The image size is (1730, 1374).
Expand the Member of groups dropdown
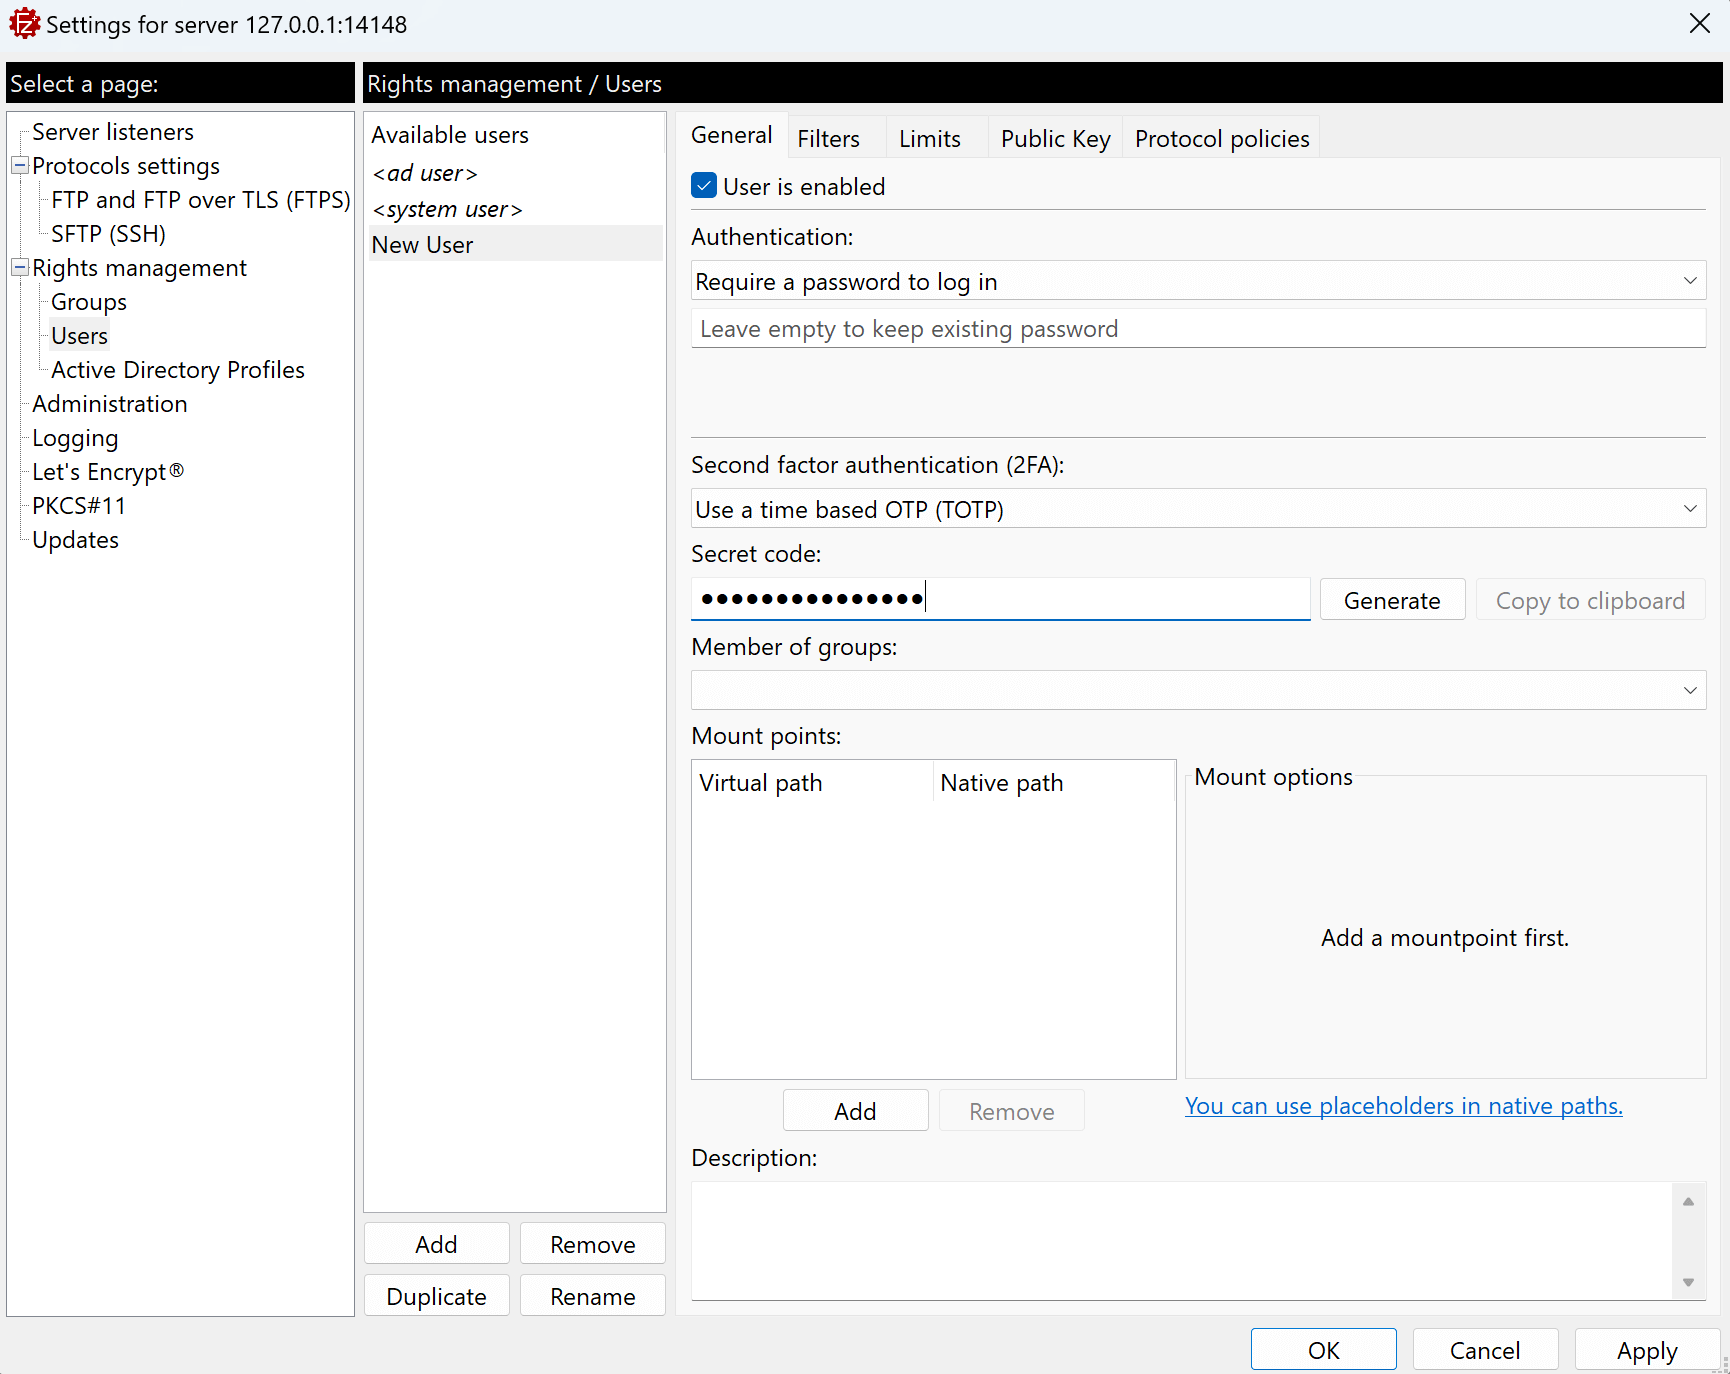[x=1197, y=690]
